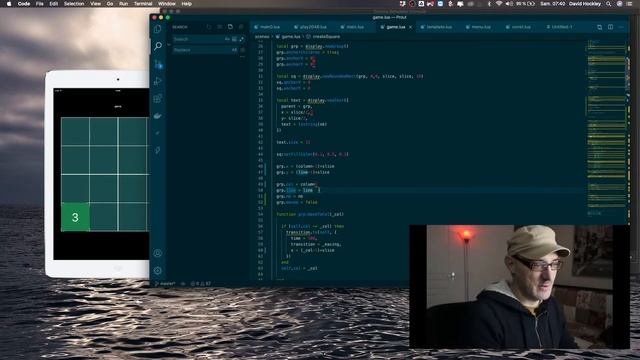
Task: Toggle Preserve Case in Replace field
Action: coord(234,50)
